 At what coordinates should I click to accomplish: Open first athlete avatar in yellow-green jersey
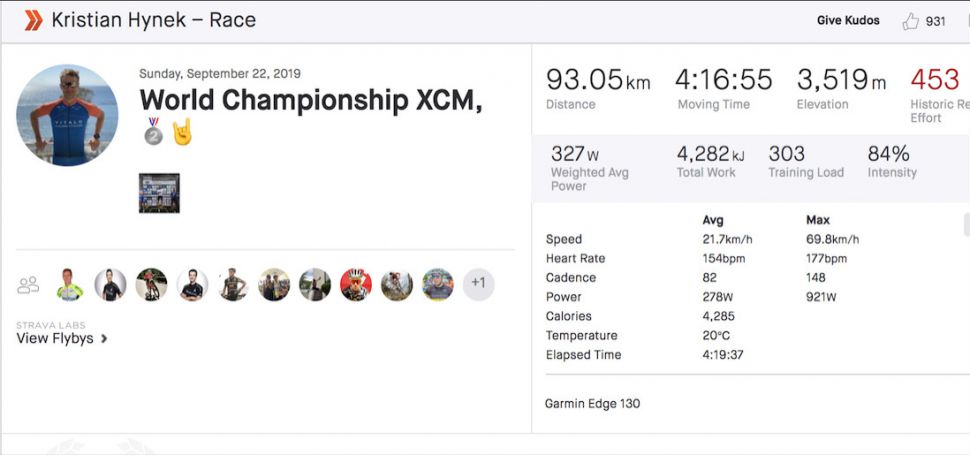coord(69,285)
